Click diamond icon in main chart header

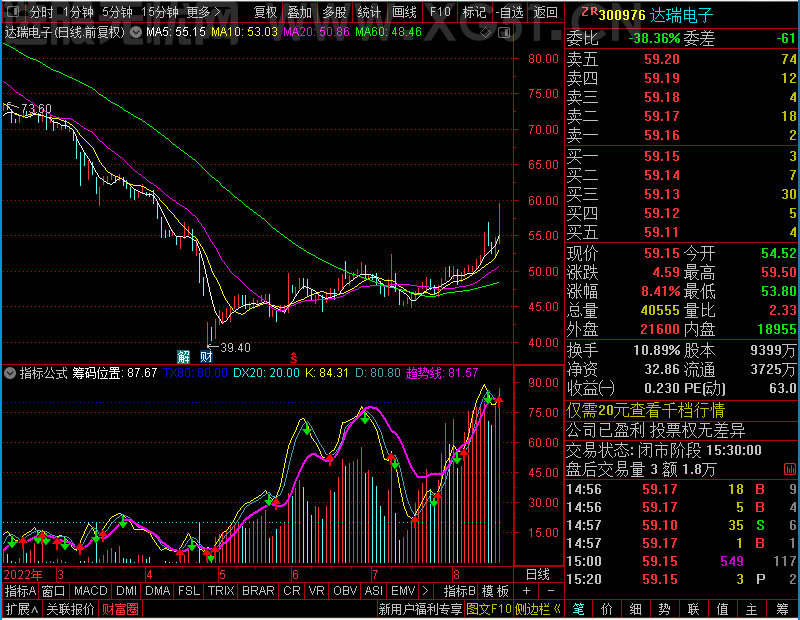tap(485, 33)
